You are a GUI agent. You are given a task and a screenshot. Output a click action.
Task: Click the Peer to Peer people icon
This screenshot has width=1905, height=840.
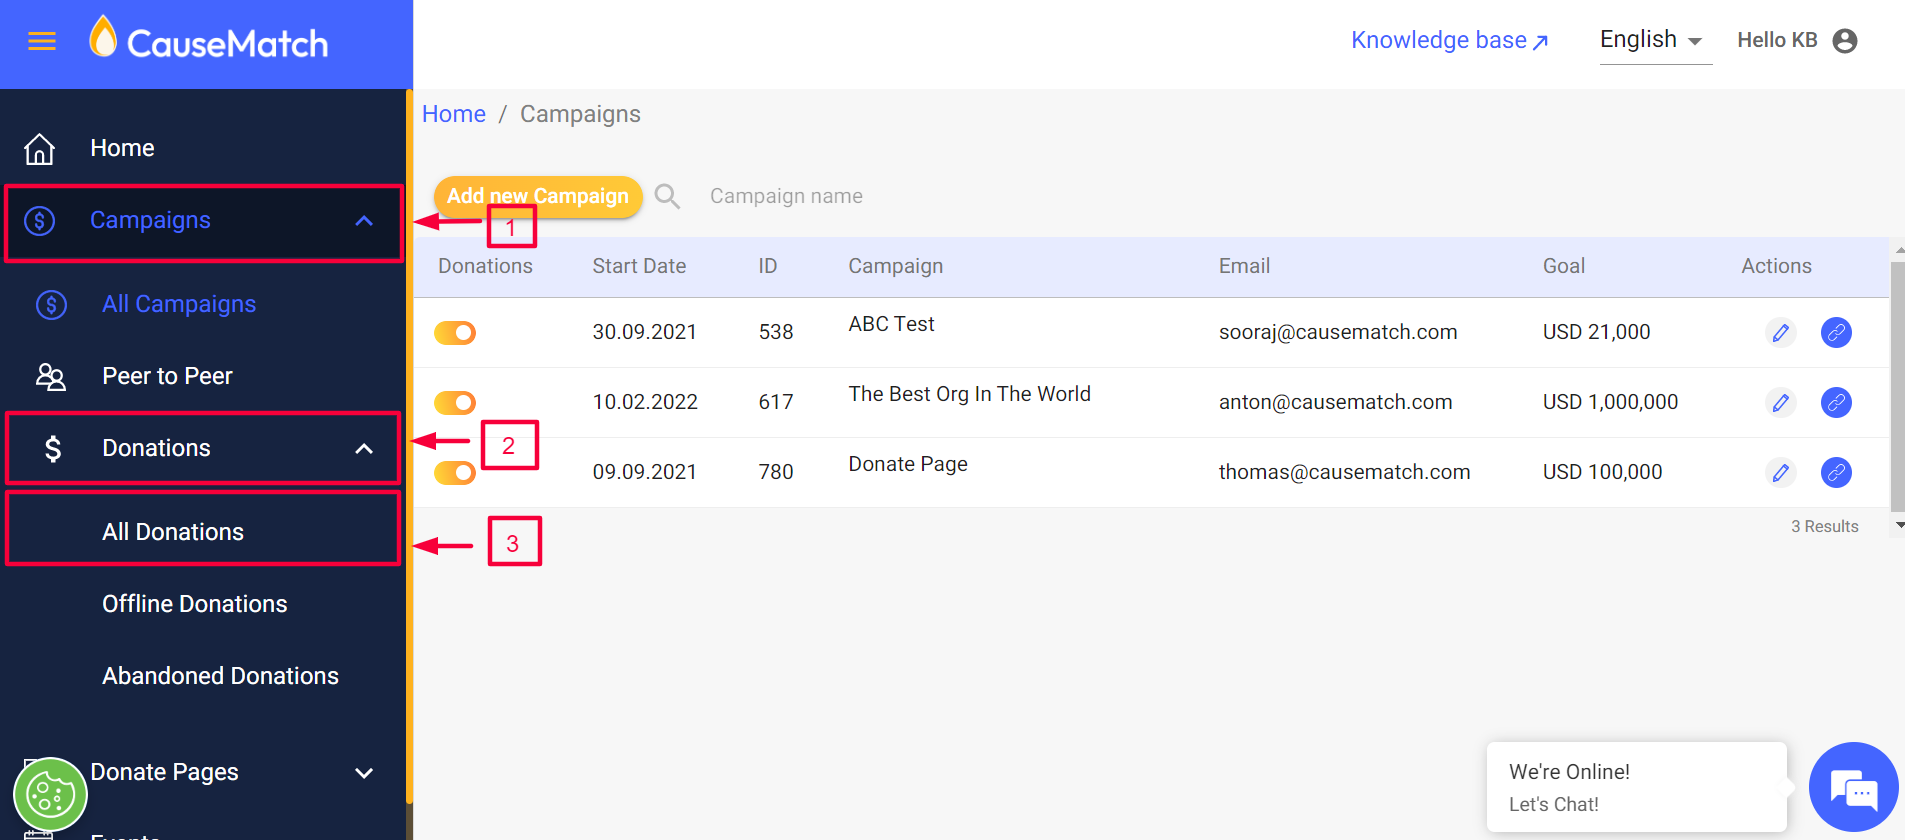point(51,376)
